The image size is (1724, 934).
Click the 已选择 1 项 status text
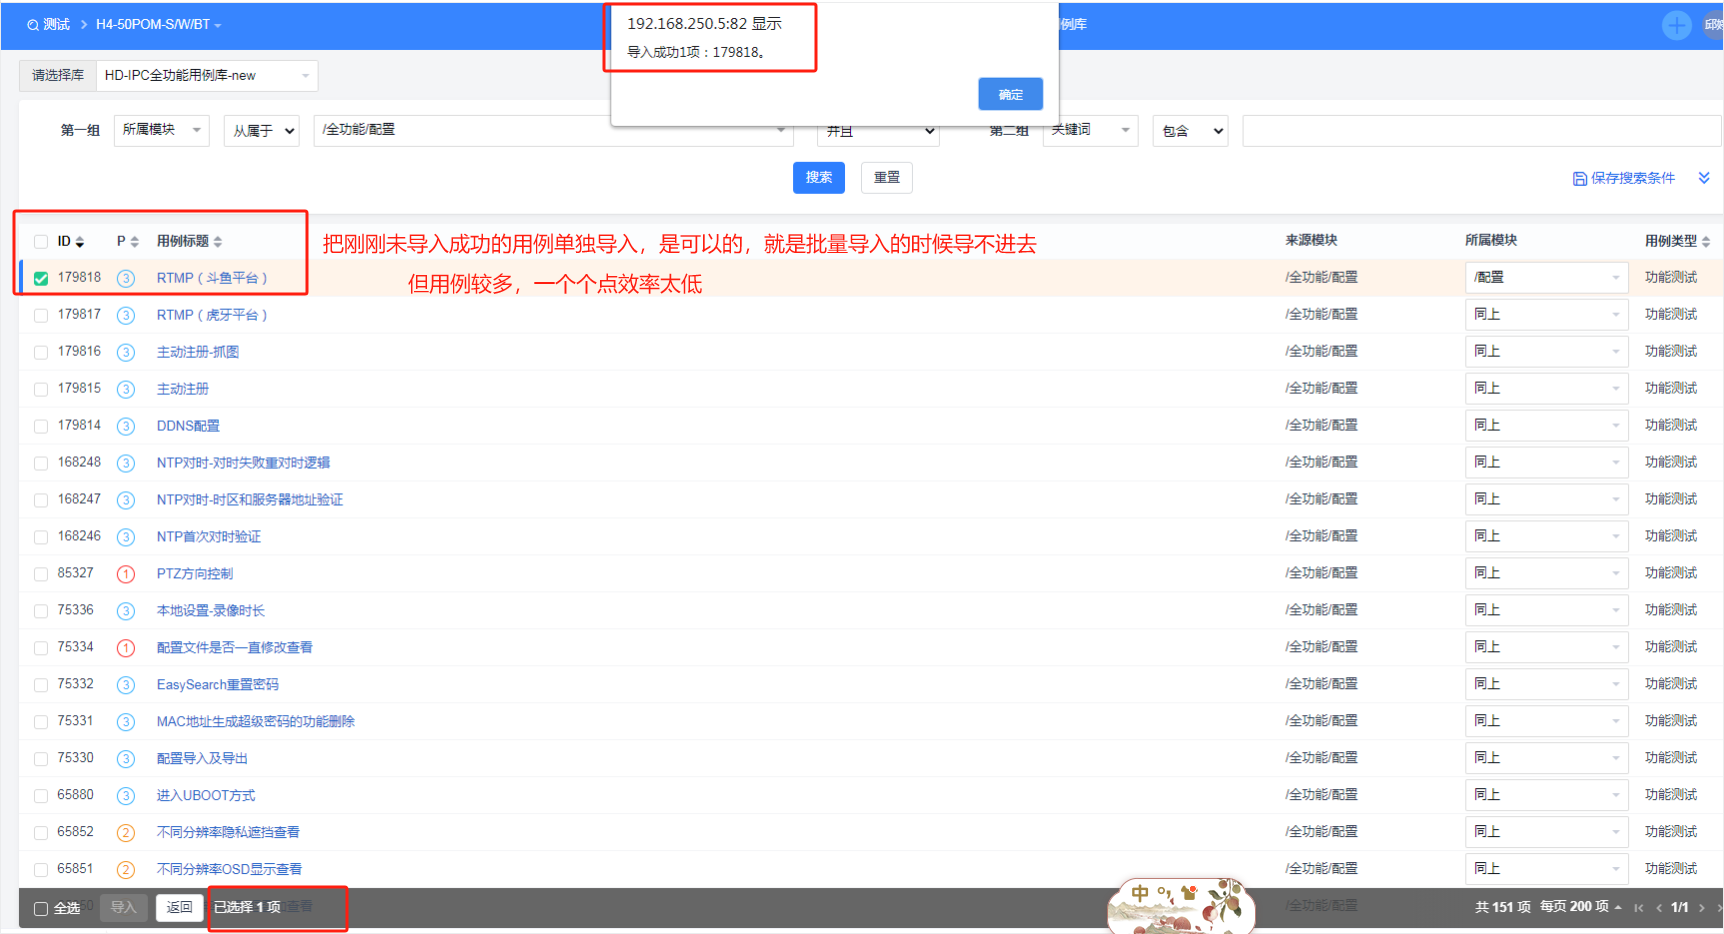[247, 907]
